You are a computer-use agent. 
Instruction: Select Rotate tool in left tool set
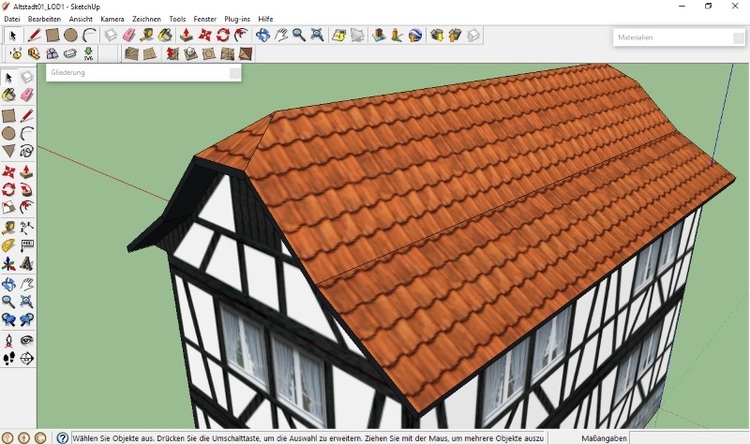tap(9, 189)
